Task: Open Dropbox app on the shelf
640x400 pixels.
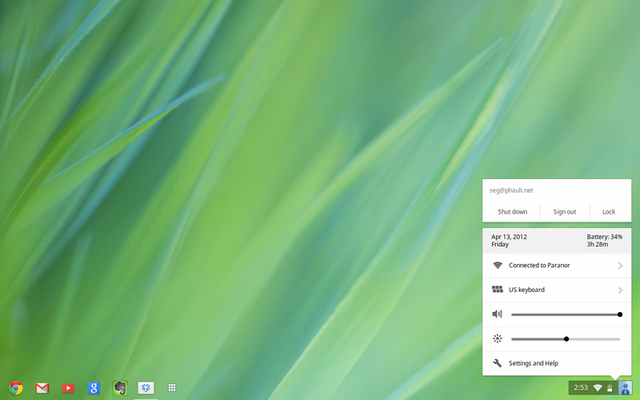Action: point(146,388)
